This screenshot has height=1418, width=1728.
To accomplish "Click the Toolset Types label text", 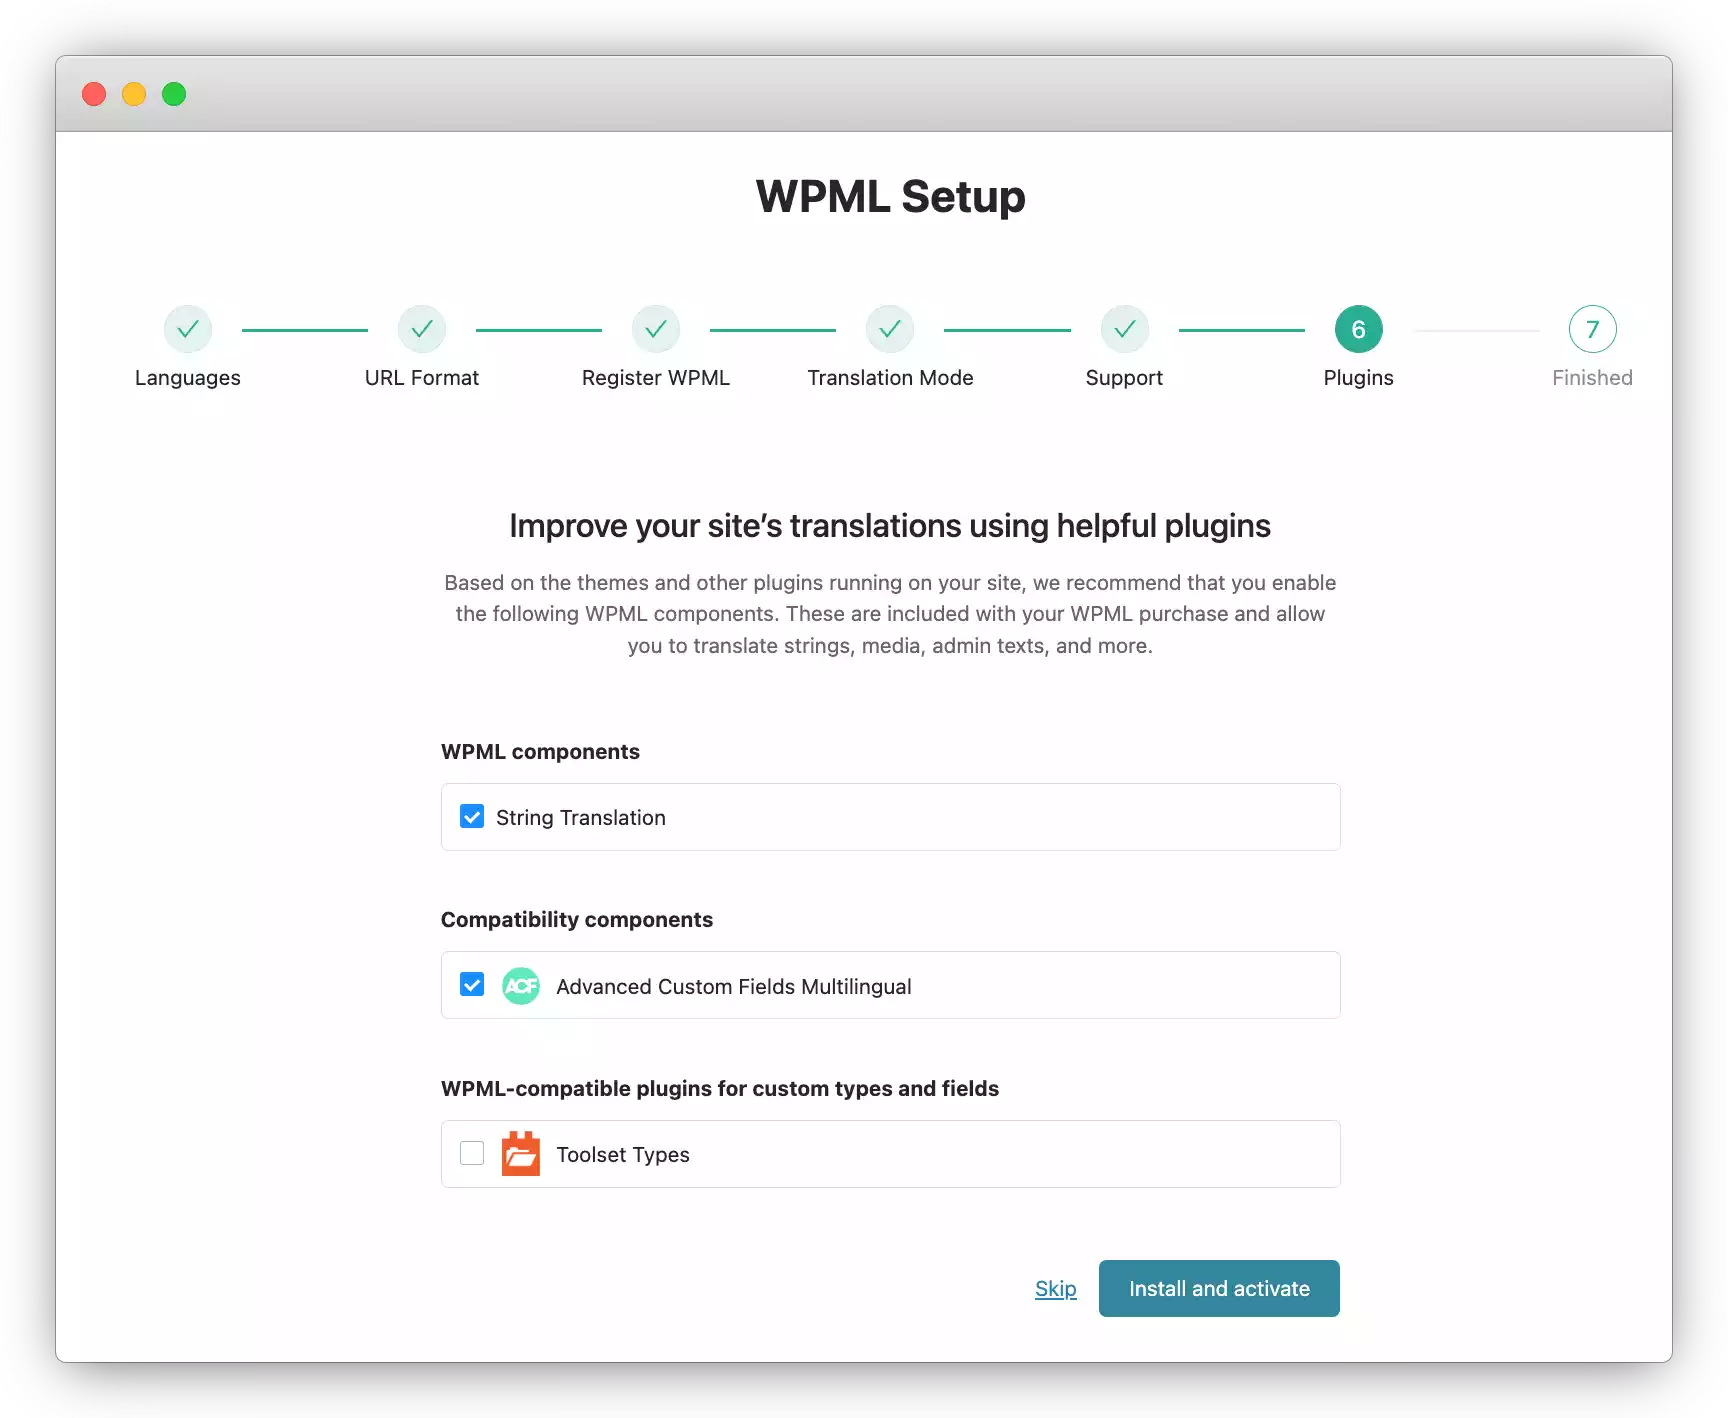I will coord(623,1155).
